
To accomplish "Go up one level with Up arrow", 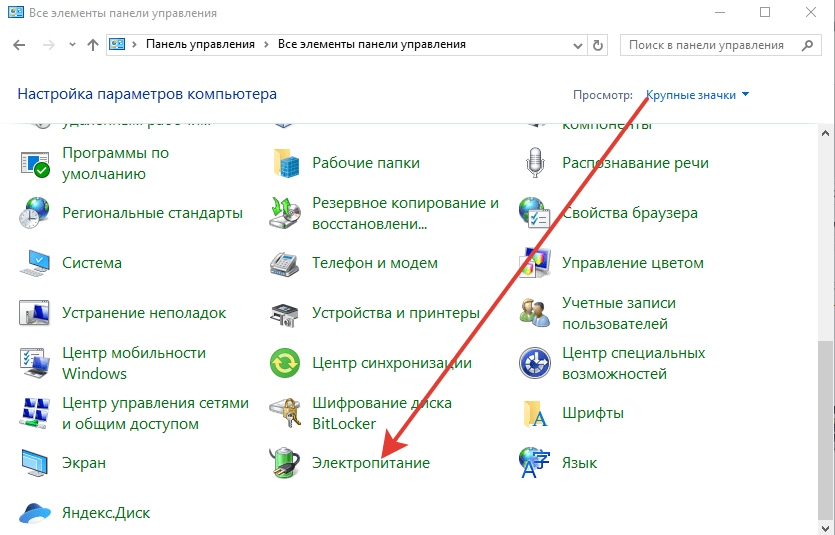I will (x=93, y=45).
